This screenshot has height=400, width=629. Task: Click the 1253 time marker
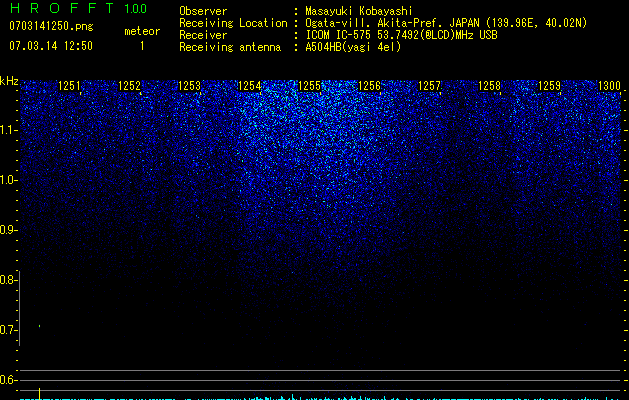[189, 86]
